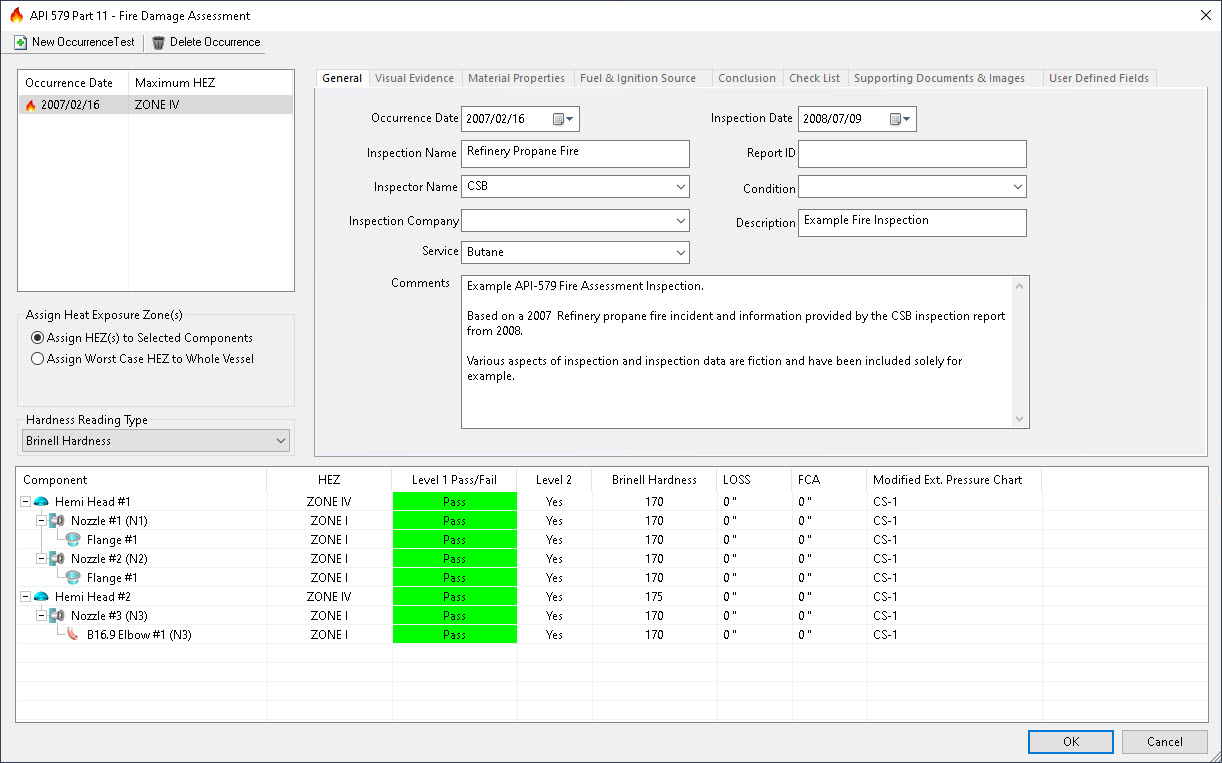This screenshot has height=763, width=1222.
Task: Collapse the Hemi Head #2 tree node
Action: pos(25,597)
